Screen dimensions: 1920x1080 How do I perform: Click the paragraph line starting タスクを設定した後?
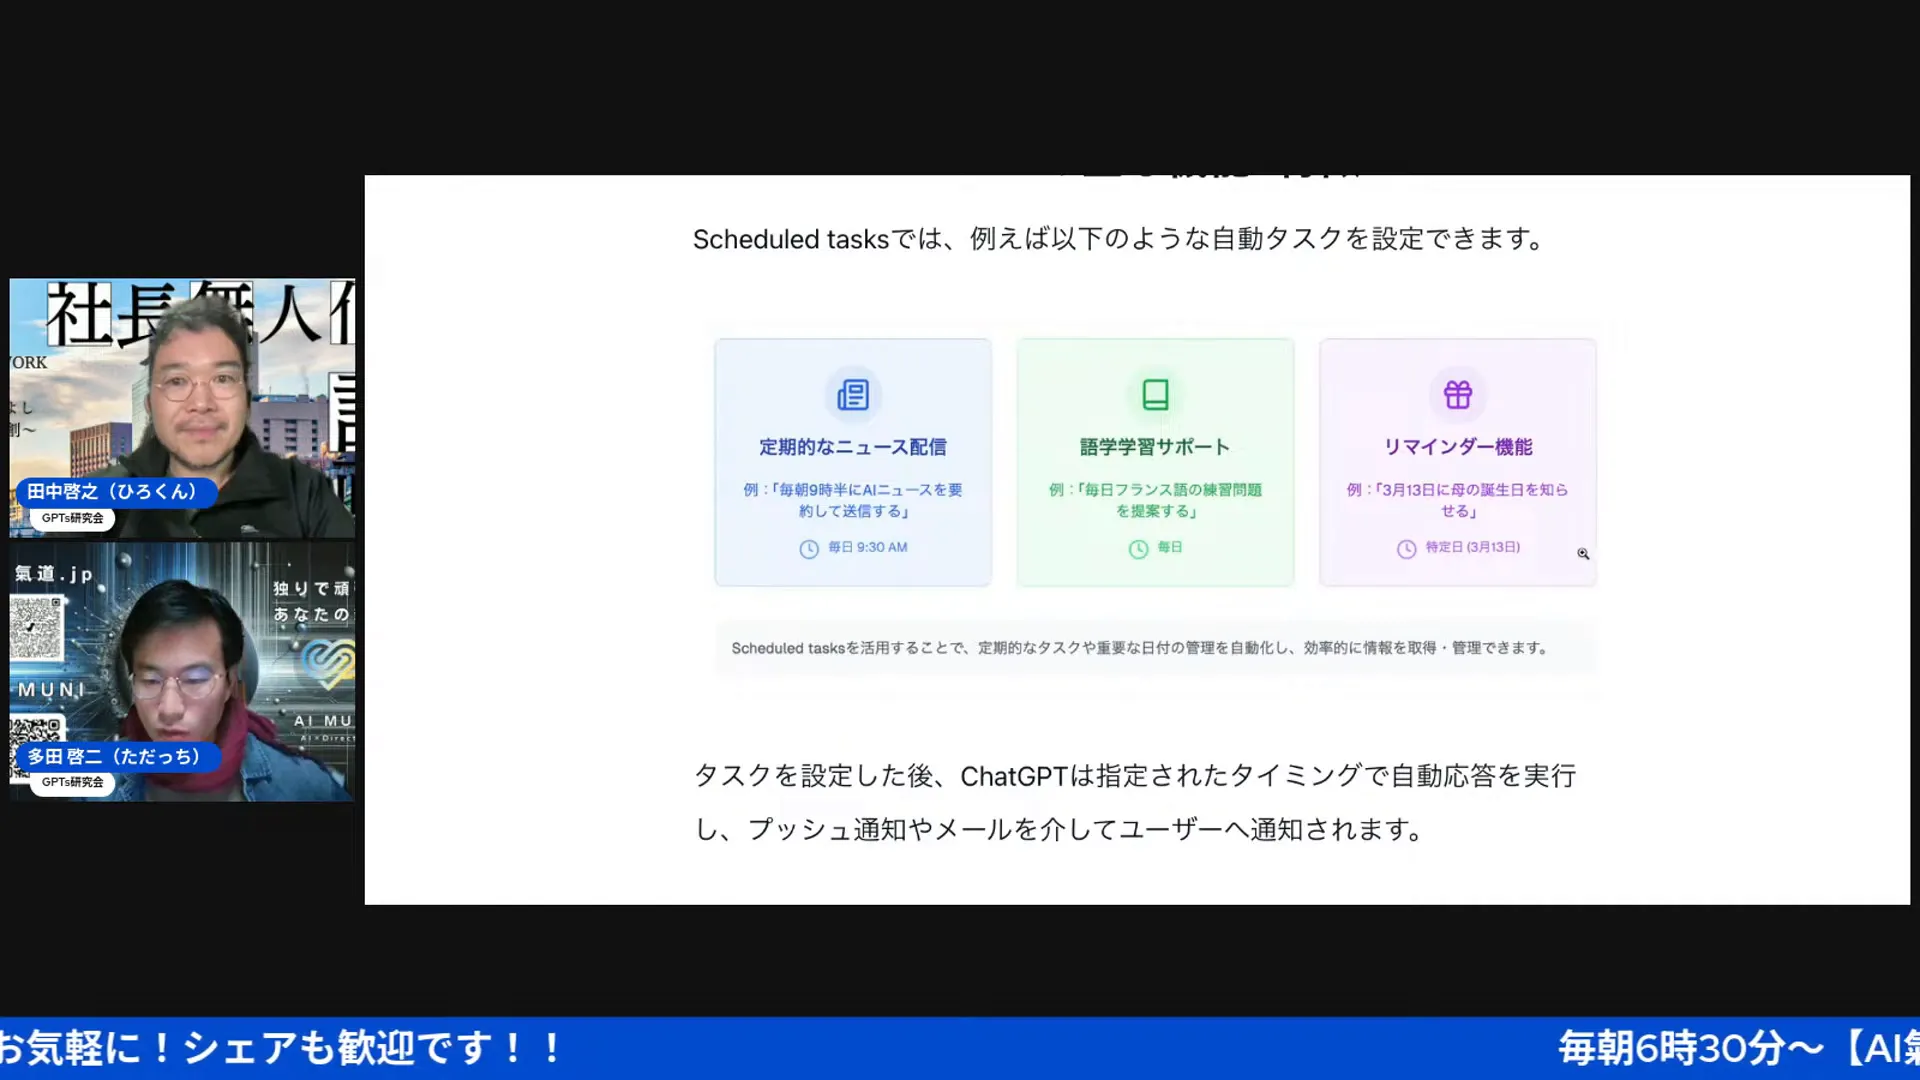coord(1135,776)
